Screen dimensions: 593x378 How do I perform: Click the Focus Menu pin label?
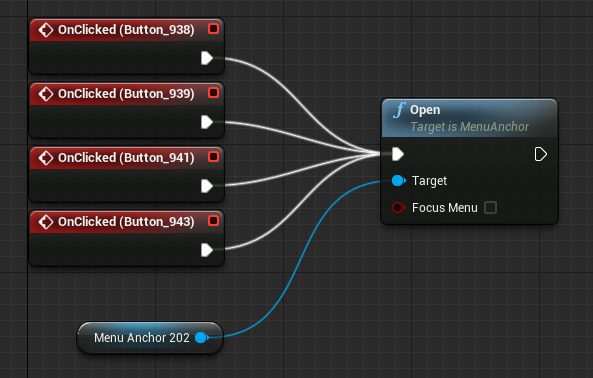click(445, 208)
